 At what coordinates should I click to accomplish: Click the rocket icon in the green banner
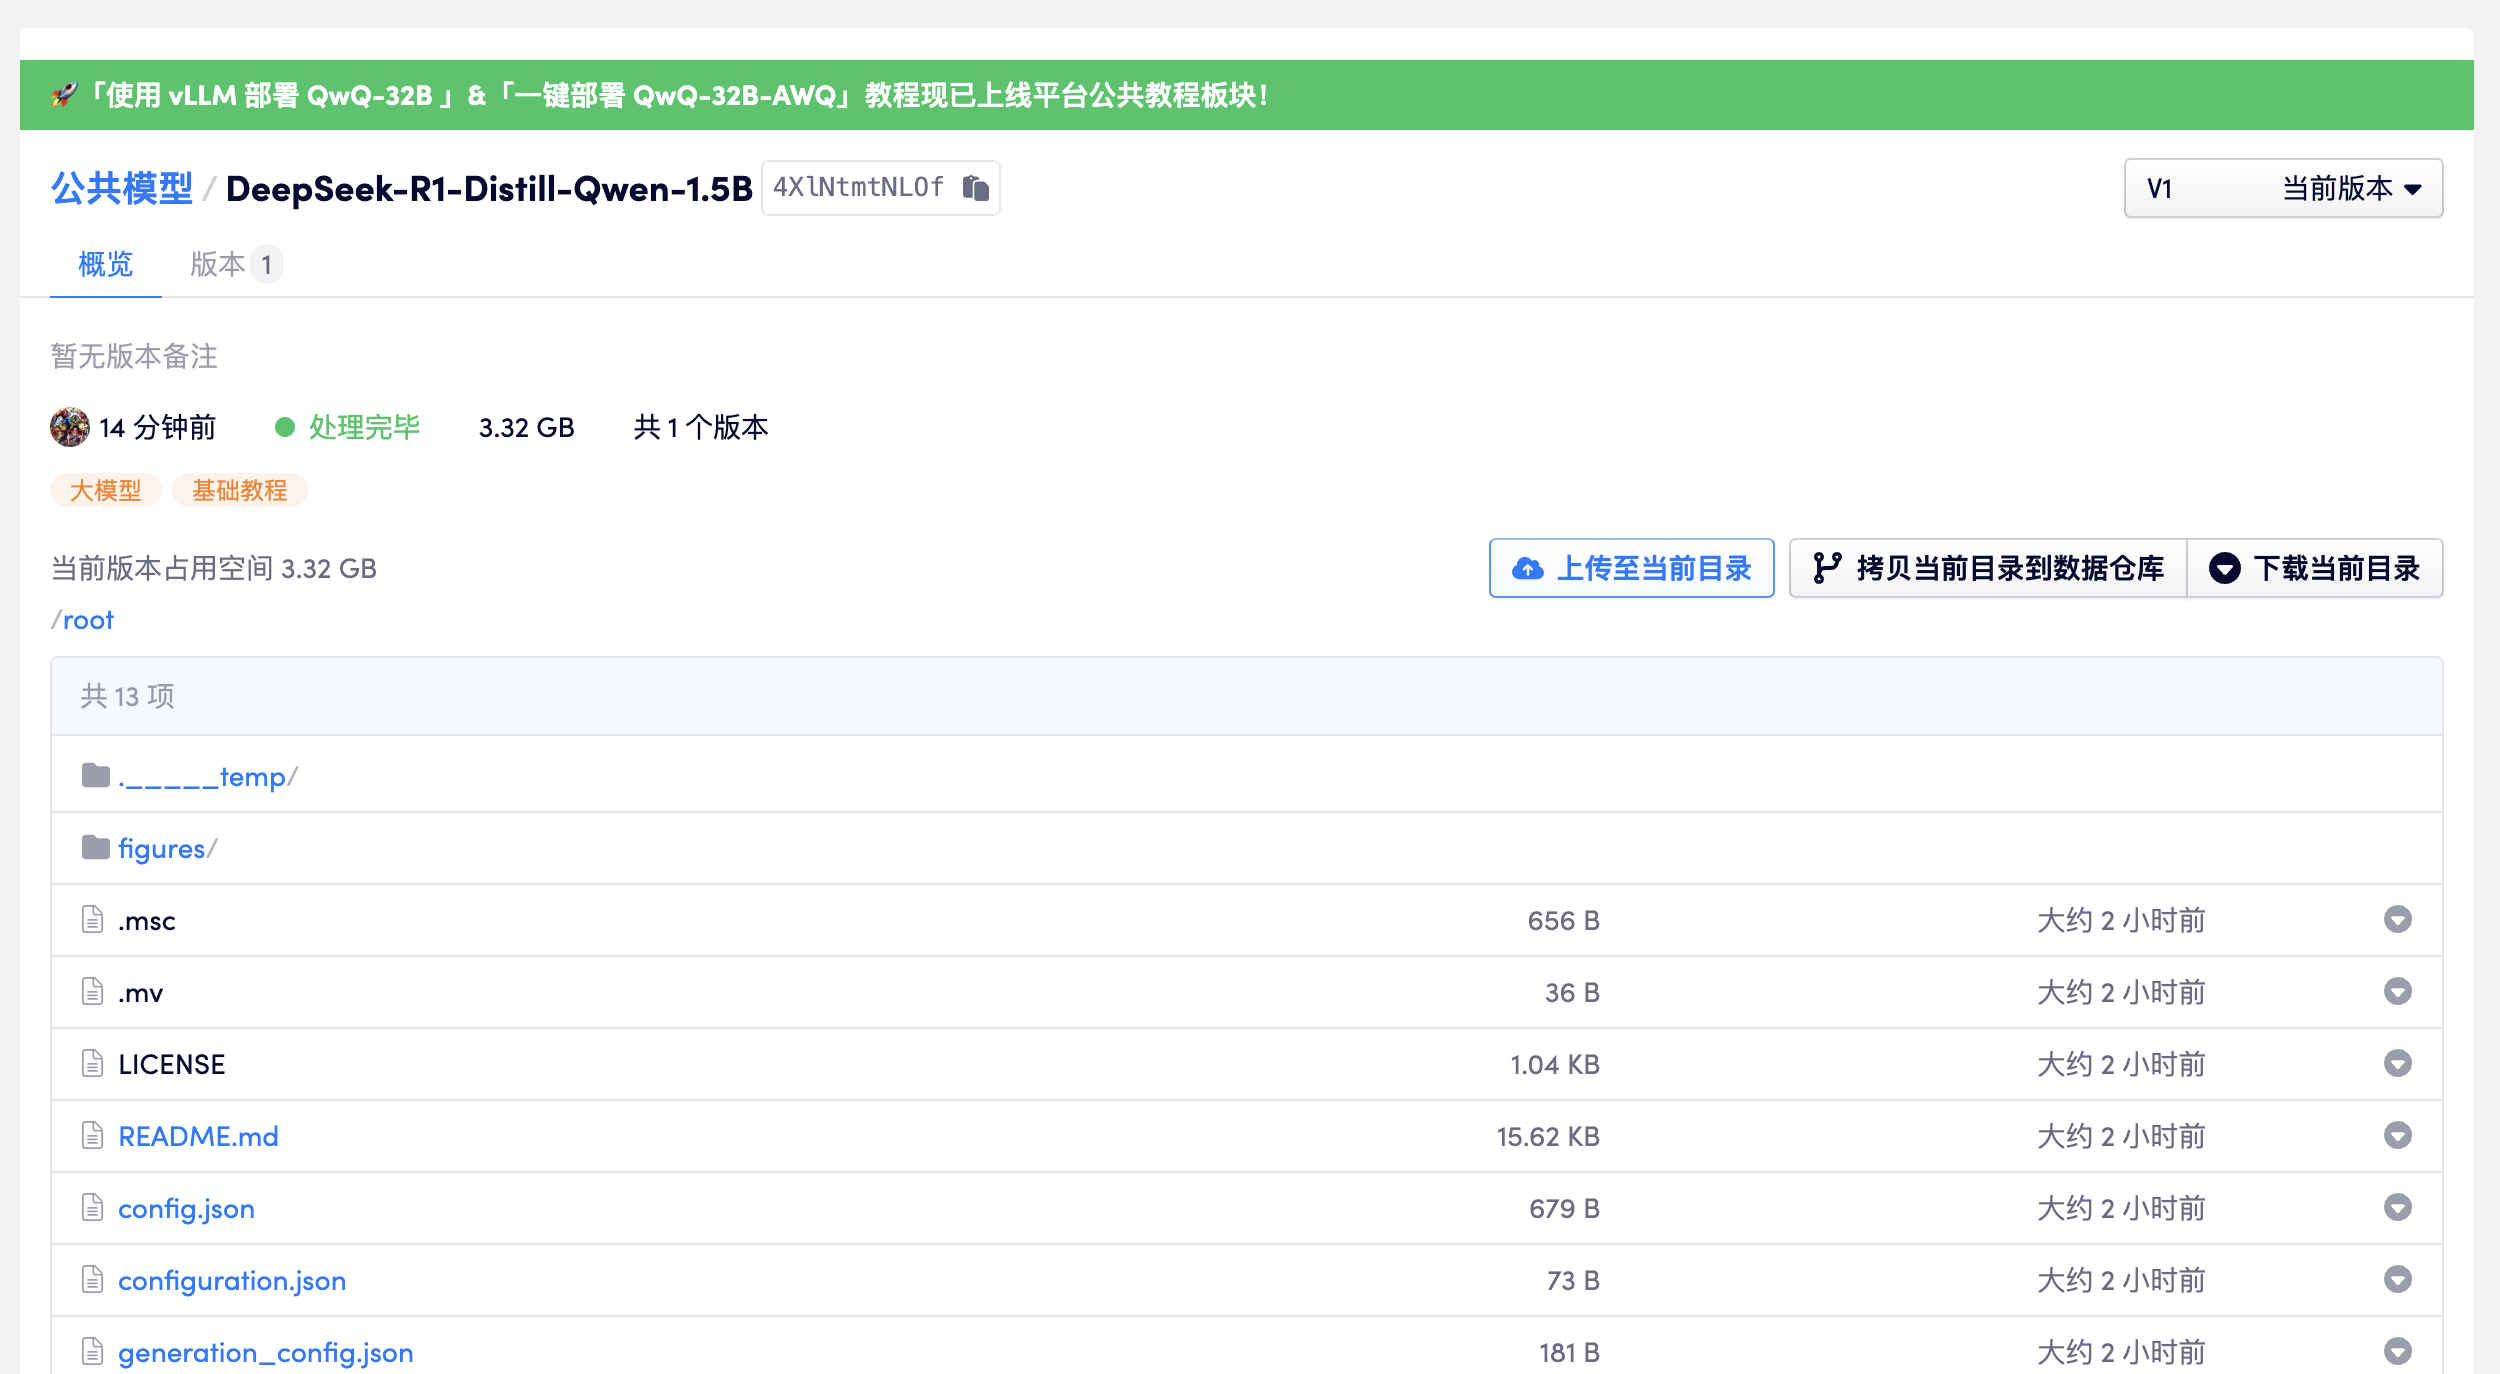coord(64,95)
